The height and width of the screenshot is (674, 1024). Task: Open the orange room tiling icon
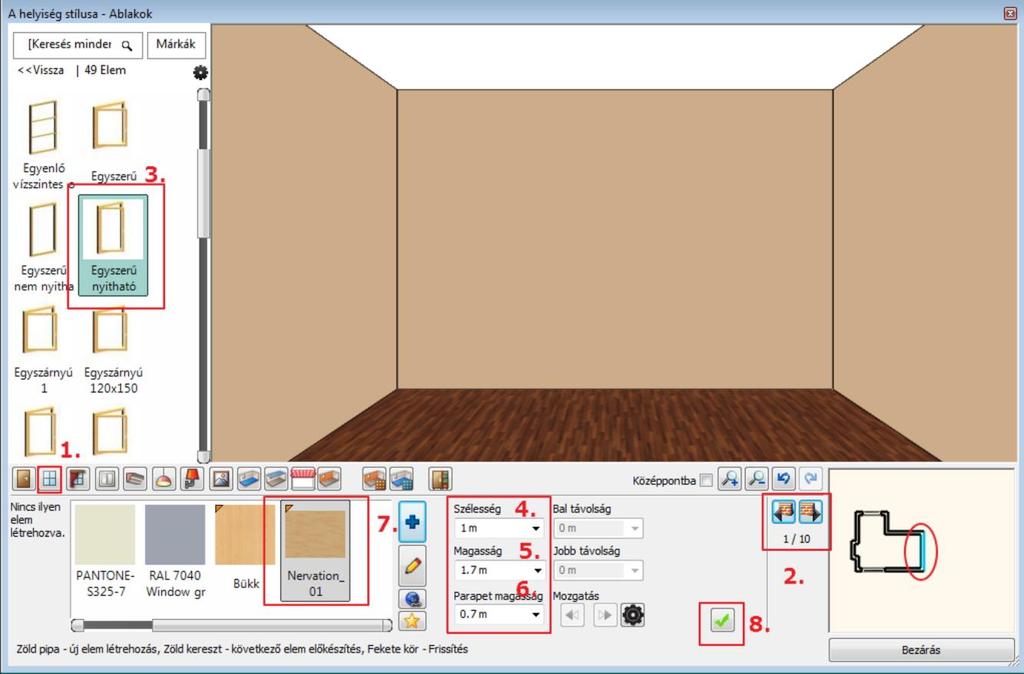click(374, 479)
